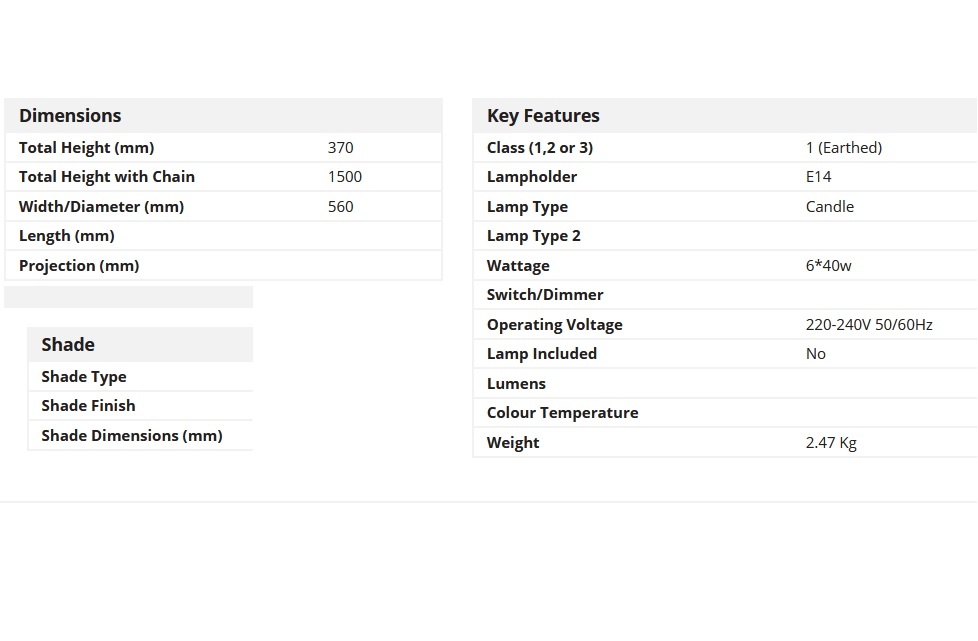This screenshot has width=978, height=641.
Task: Select the Key Features section header
Action: pyautogui.click(x=543, y=115)
